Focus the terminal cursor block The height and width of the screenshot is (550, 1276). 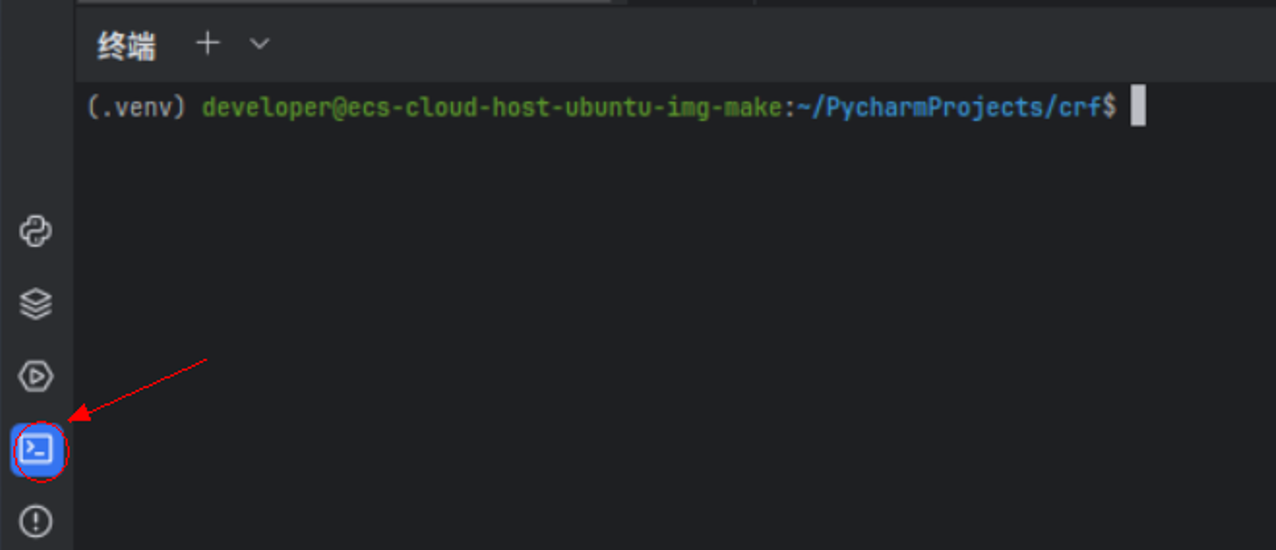pyautogui.click(x=1137, y=106)
